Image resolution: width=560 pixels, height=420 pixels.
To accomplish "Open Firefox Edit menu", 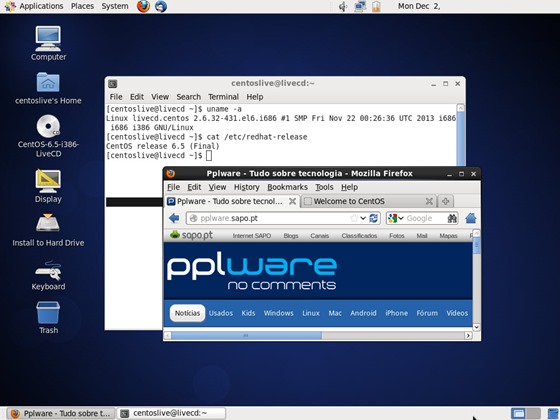I will [194, 187].
